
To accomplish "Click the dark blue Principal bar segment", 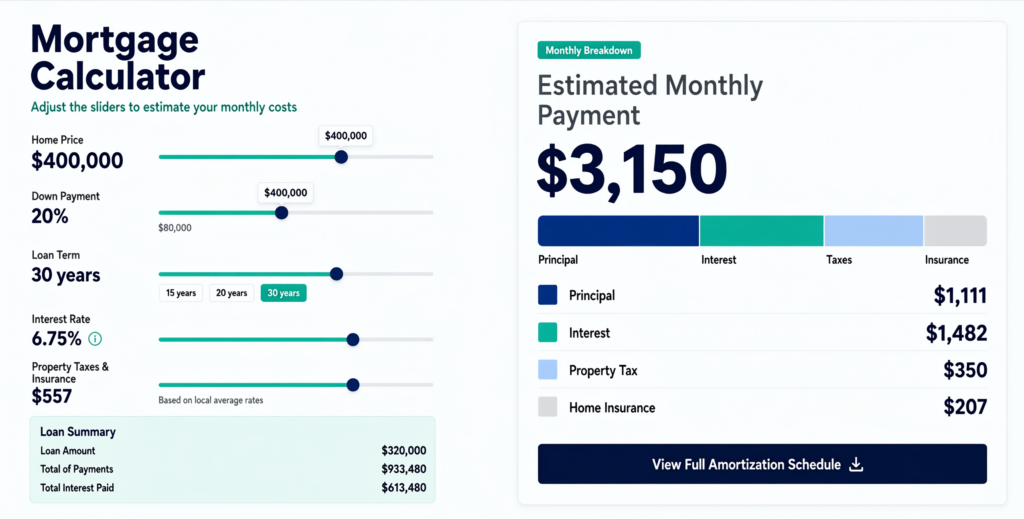I will coord(618,231).
